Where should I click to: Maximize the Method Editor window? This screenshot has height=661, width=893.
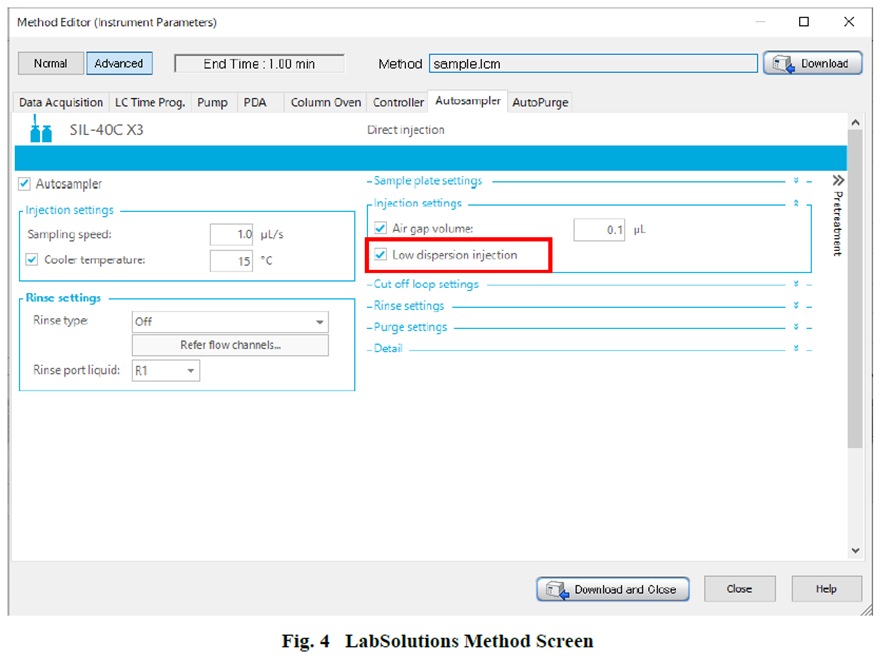(x=804, y=22)
